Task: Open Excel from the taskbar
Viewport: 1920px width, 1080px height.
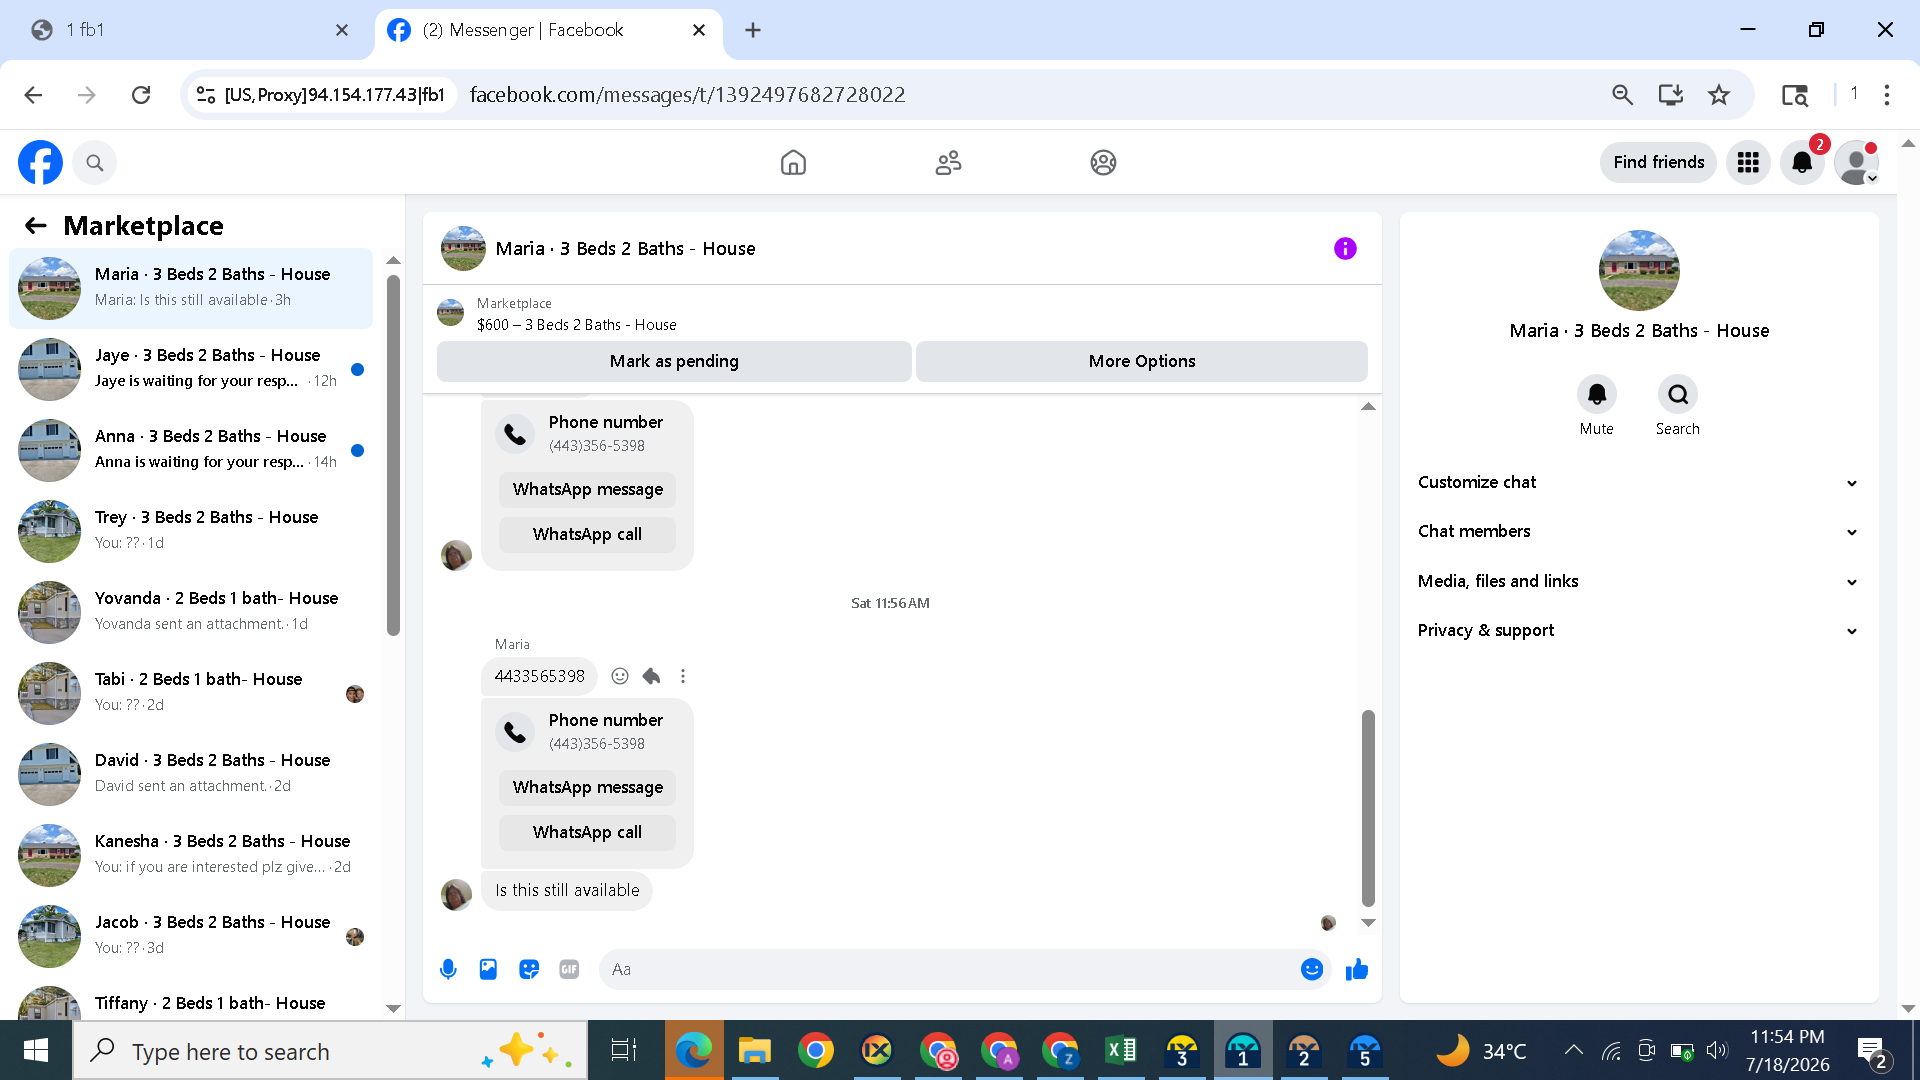Action: pyautogui.click(x=1121, y=1051)
